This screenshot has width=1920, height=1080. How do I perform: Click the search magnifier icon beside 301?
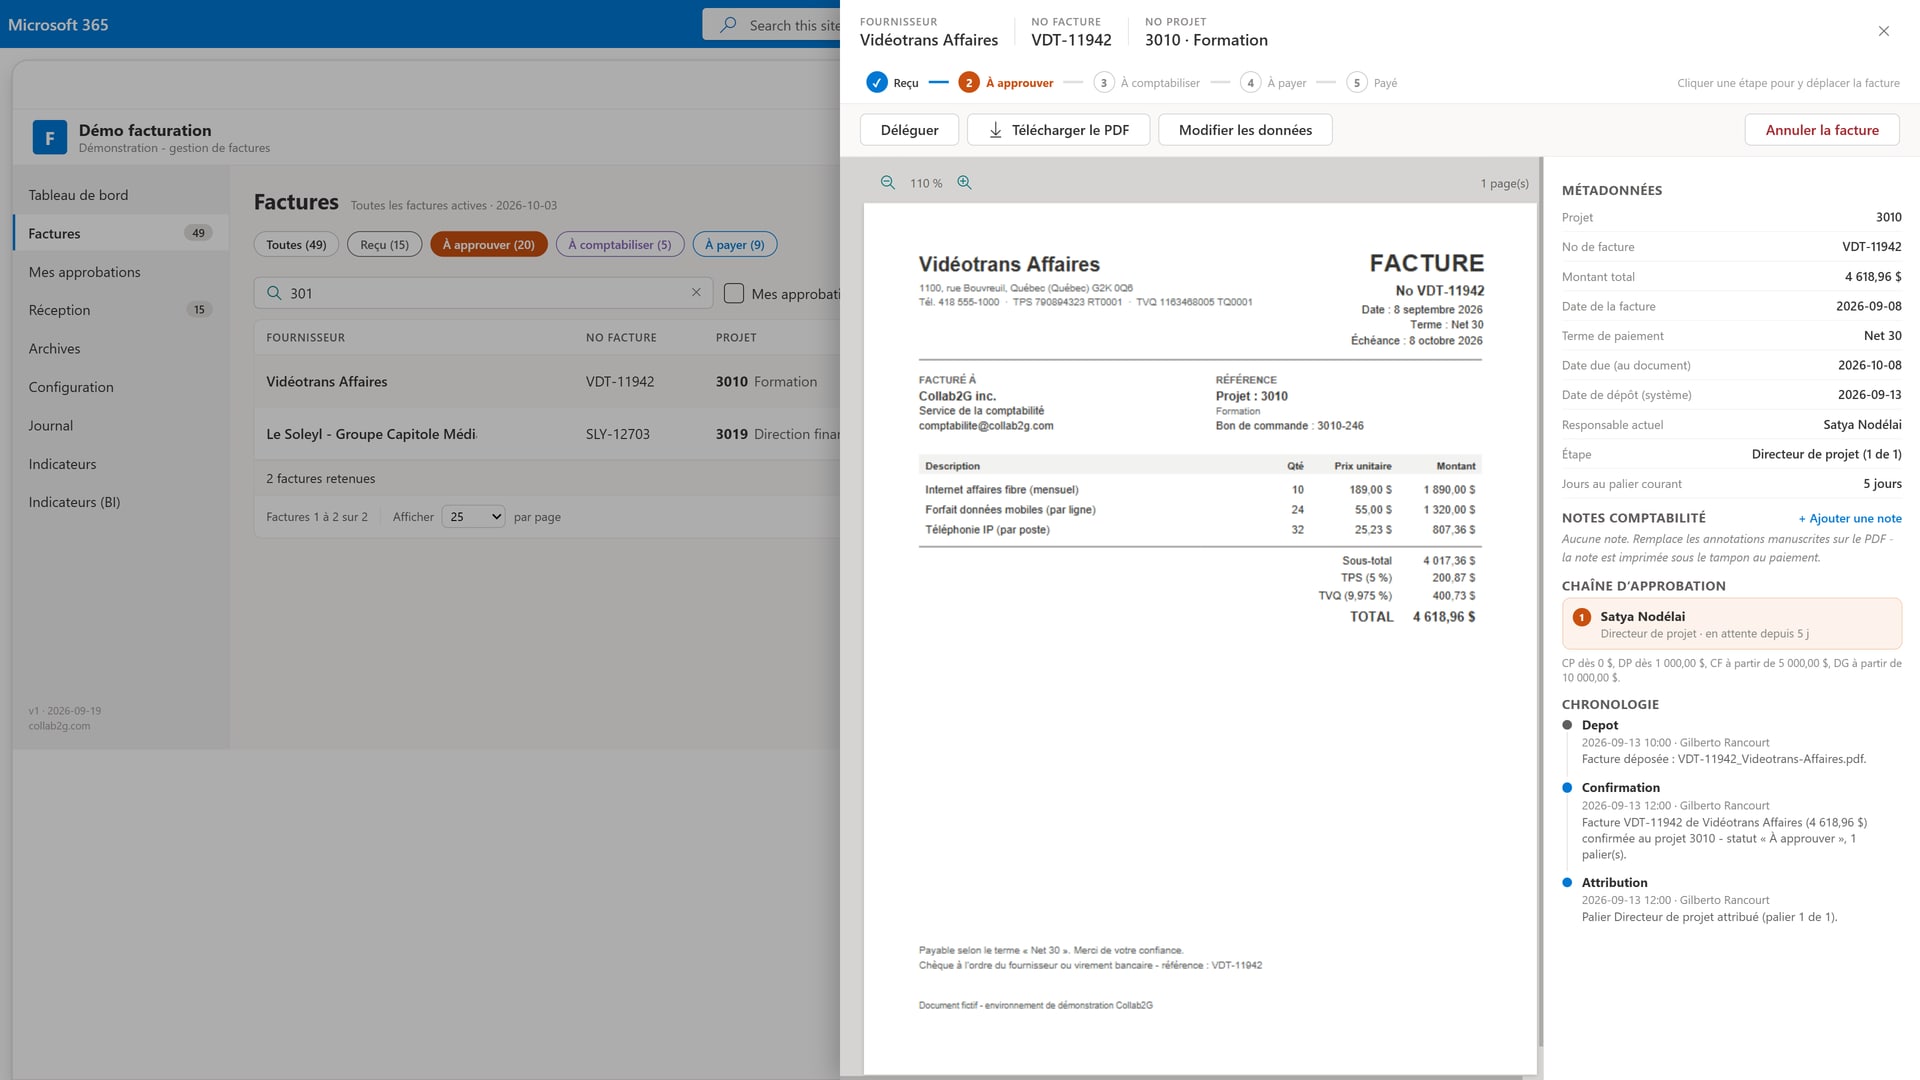click(x=274, y=293)
